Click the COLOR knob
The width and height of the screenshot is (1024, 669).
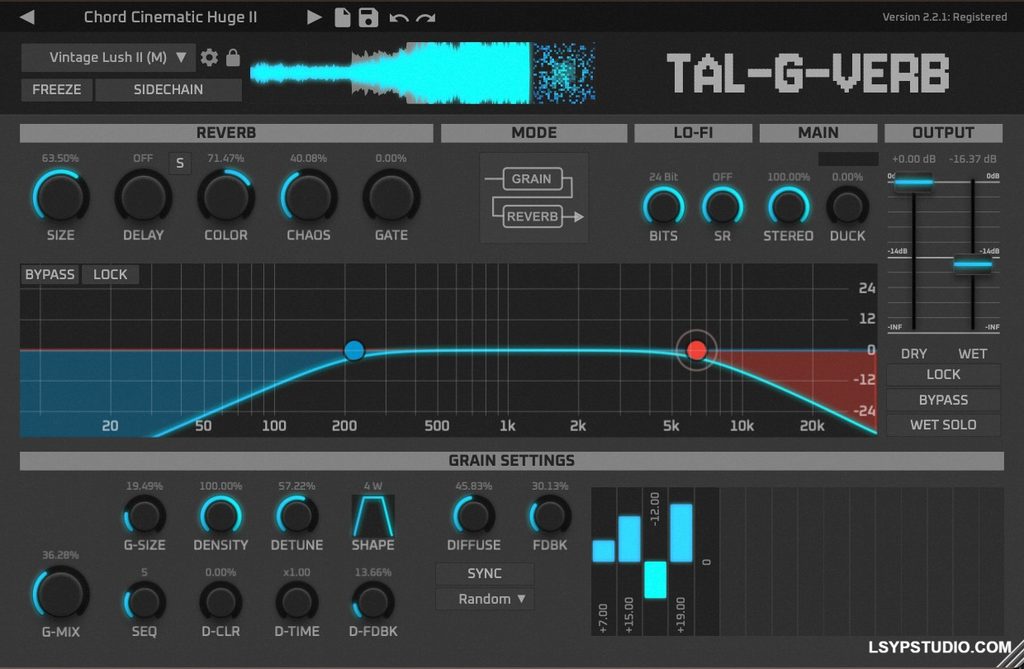(x=226, y=197)
